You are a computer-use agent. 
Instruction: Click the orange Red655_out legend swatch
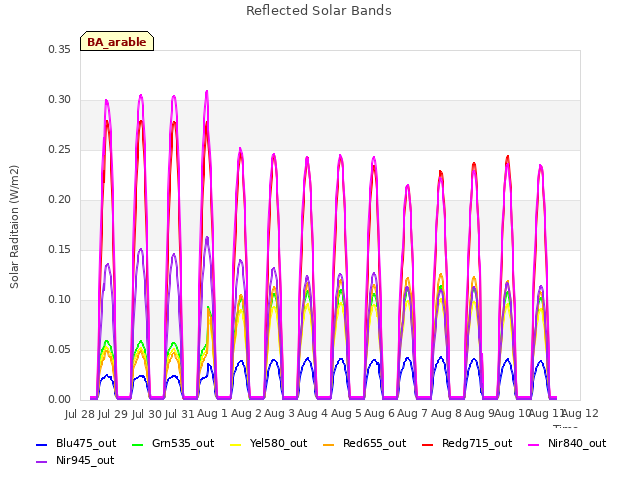[329, 444]
